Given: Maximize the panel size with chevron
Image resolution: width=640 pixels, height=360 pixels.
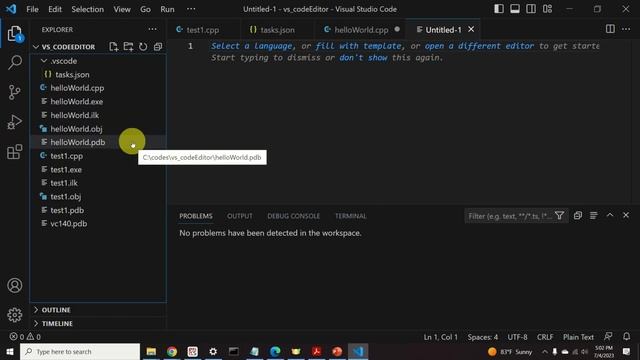Looking at the screenshot, I should [610, 215].
